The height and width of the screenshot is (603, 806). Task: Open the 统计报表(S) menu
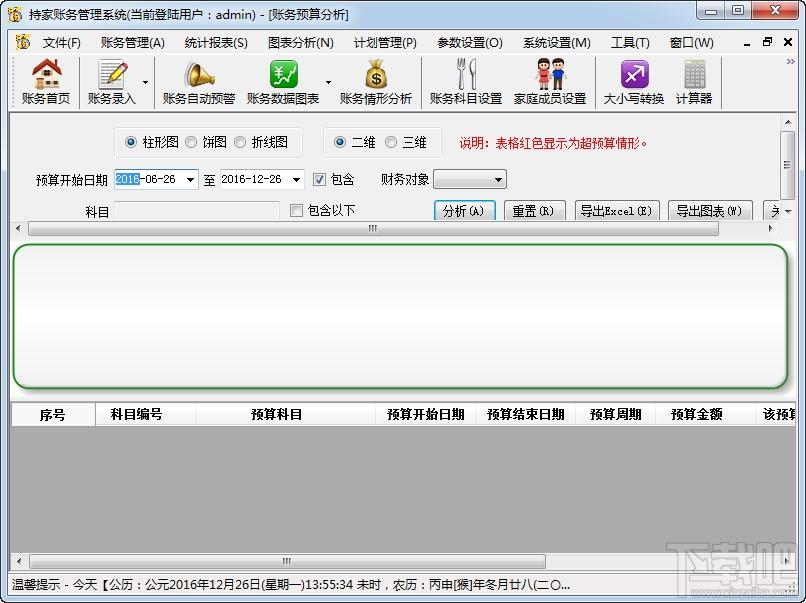(216, 43)
